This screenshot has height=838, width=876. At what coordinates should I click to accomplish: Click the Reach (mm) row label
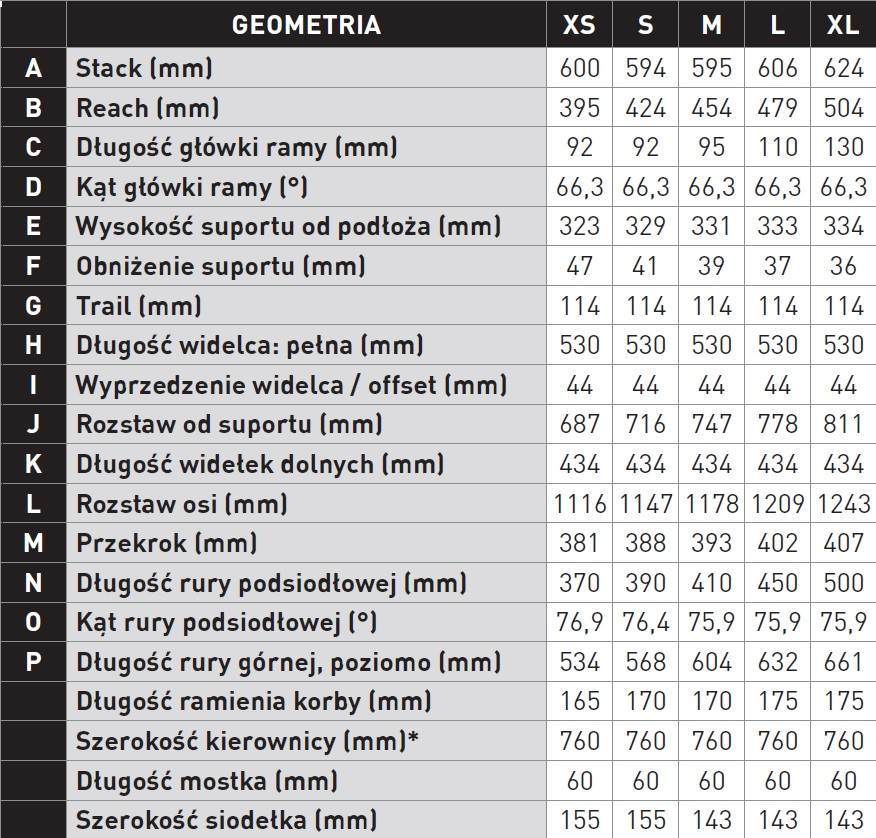(147, 108)
